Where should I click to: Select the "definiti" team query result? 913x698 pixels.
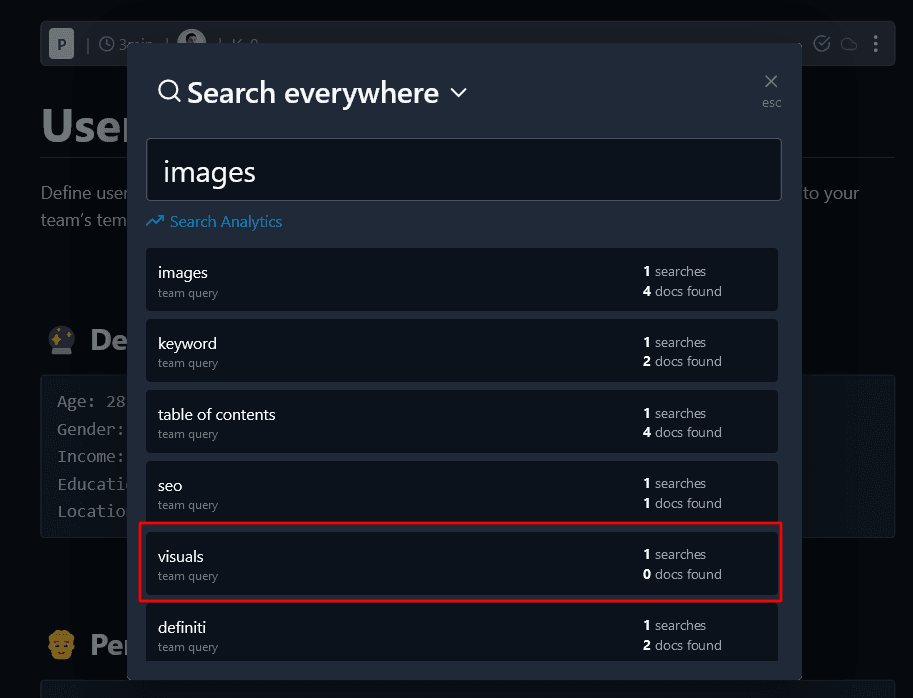461,635
